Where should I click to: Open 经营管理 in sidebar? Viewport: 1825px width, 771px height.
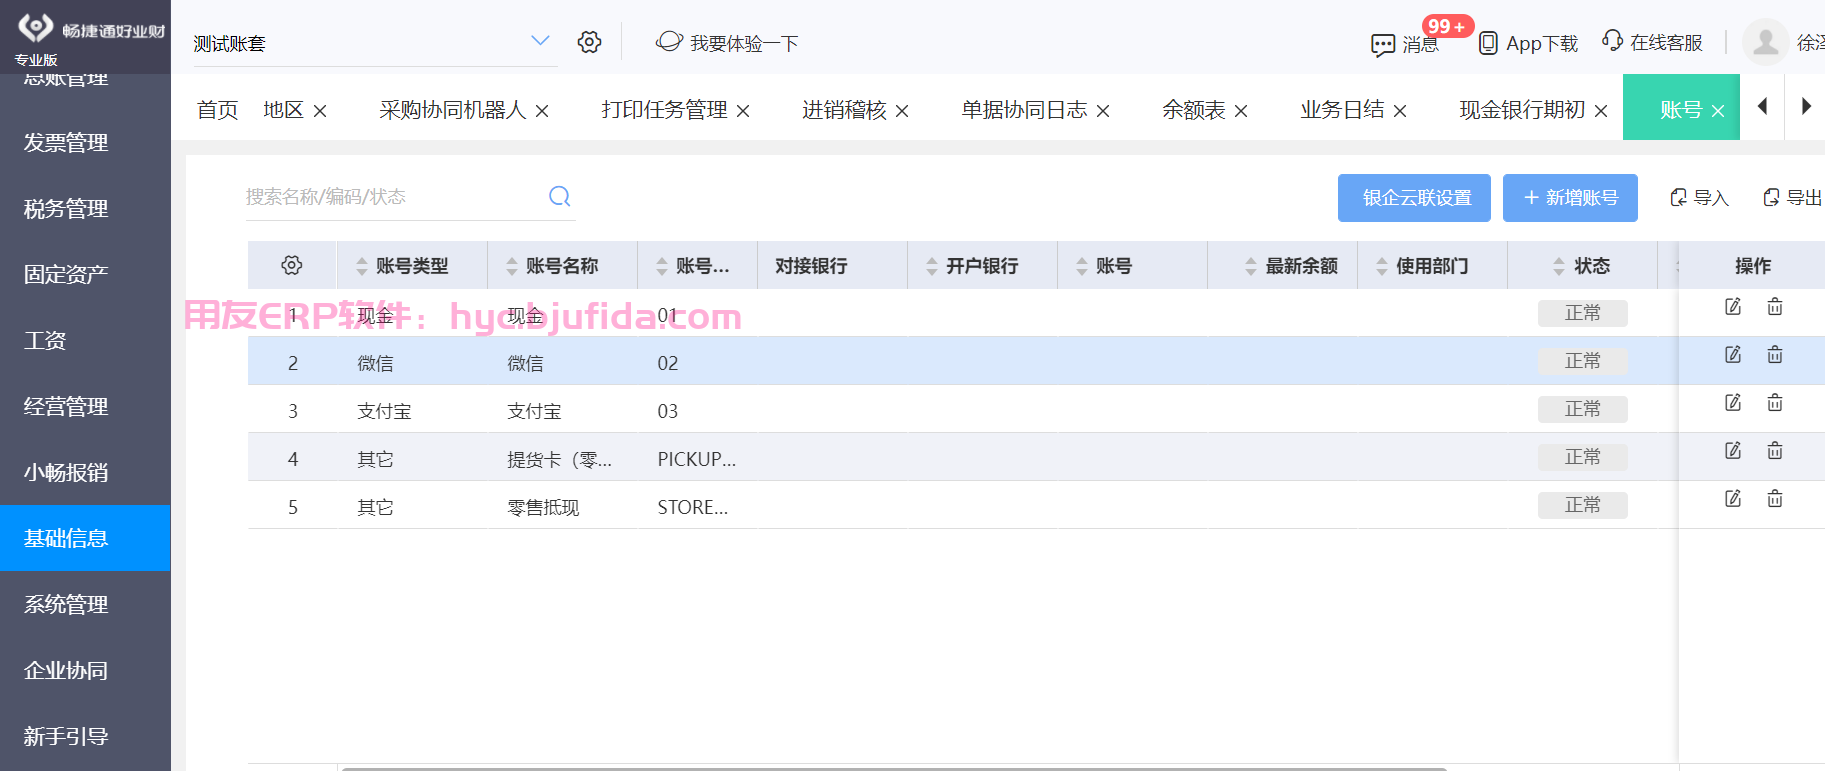[85, 407]
